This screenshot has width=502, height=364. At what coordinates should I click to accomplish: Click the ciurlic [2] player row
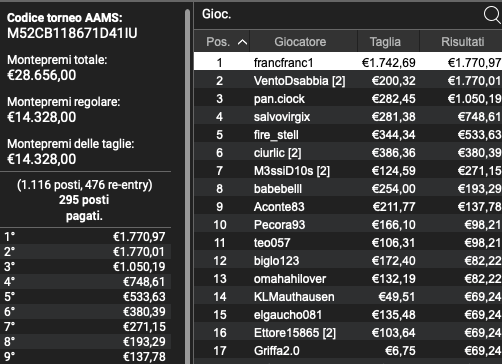tap(348, 153)
